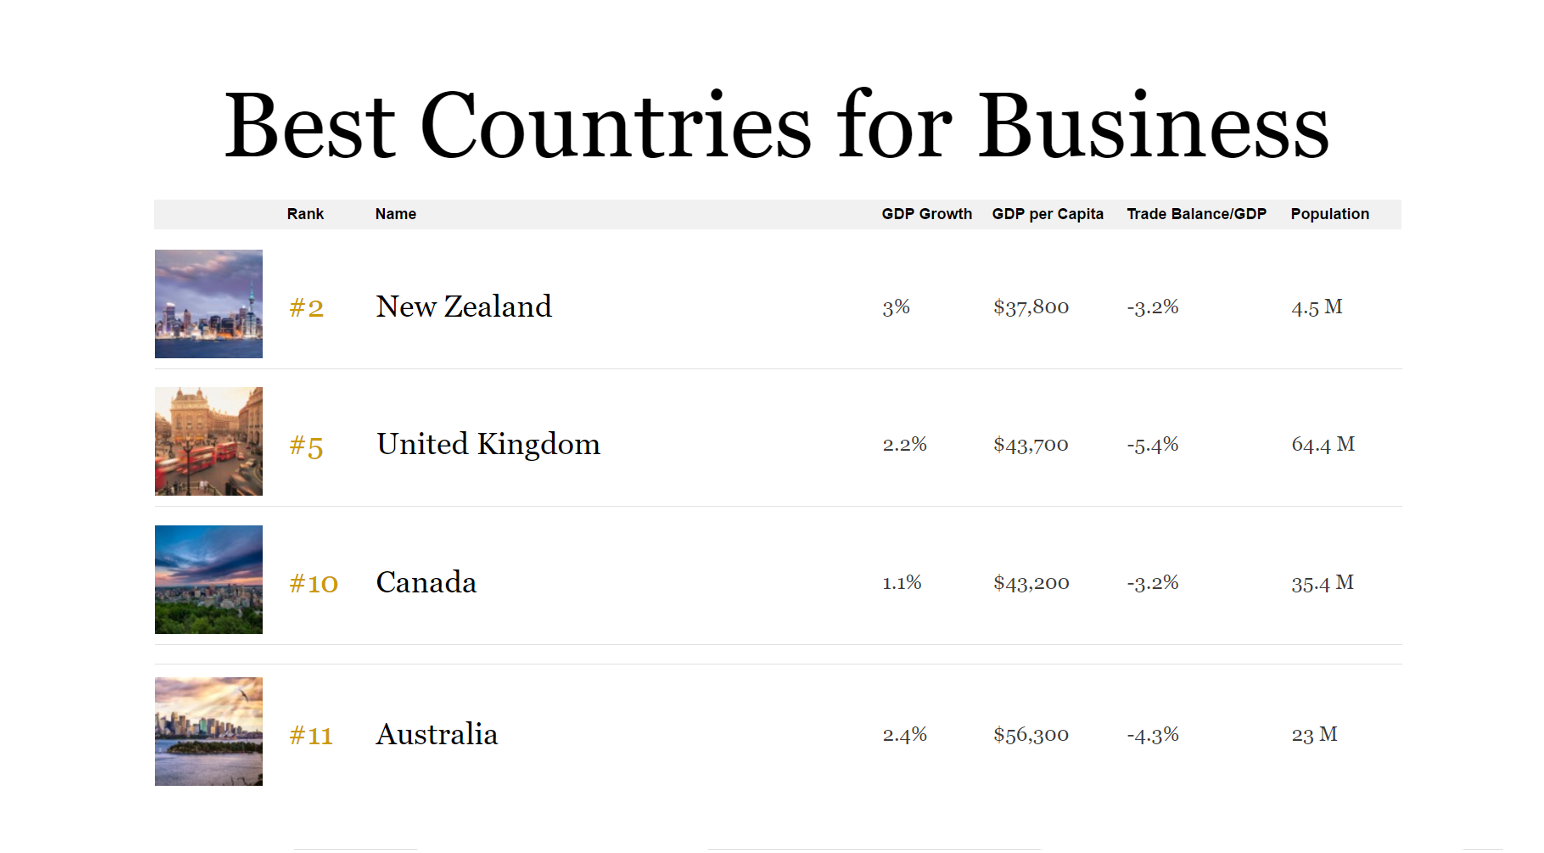Screen dimensions: 1544x853
Task: Sort by the Name column header
Action: 395,214
